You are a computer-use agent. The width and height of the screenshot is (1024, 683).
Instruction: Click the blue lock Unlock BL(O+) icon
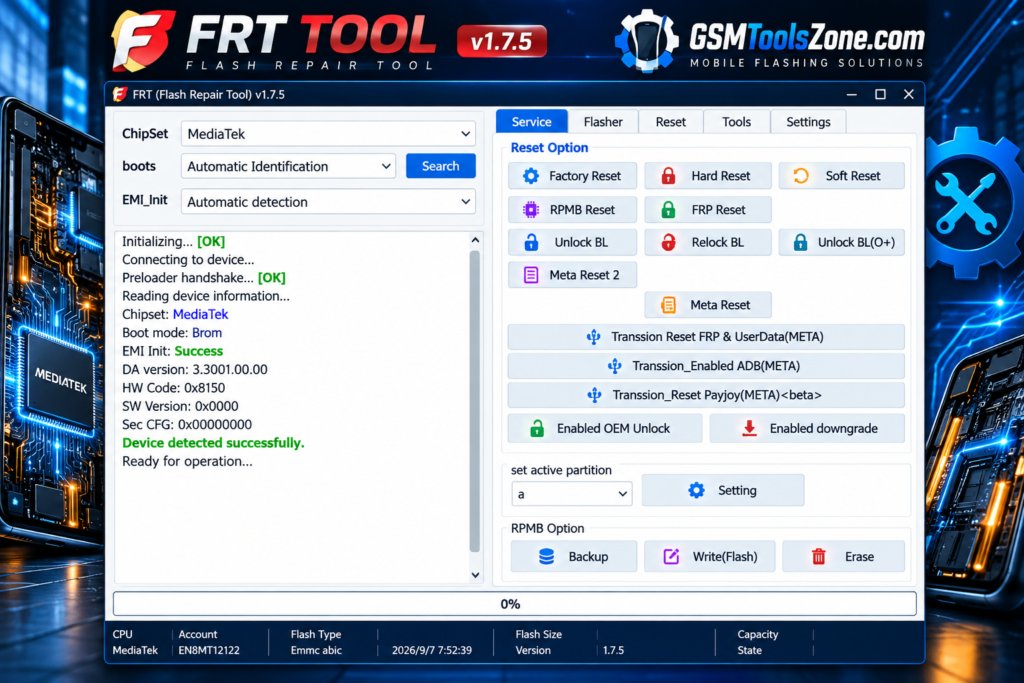pyautogui.click(x=800, y=242)
